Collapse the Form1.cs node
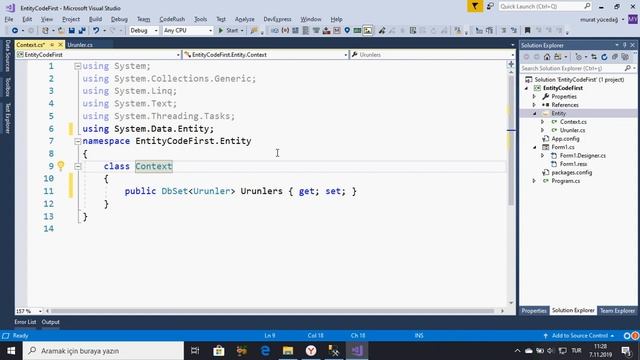Screen dimensions: 640x360 [x=534, y=147]
